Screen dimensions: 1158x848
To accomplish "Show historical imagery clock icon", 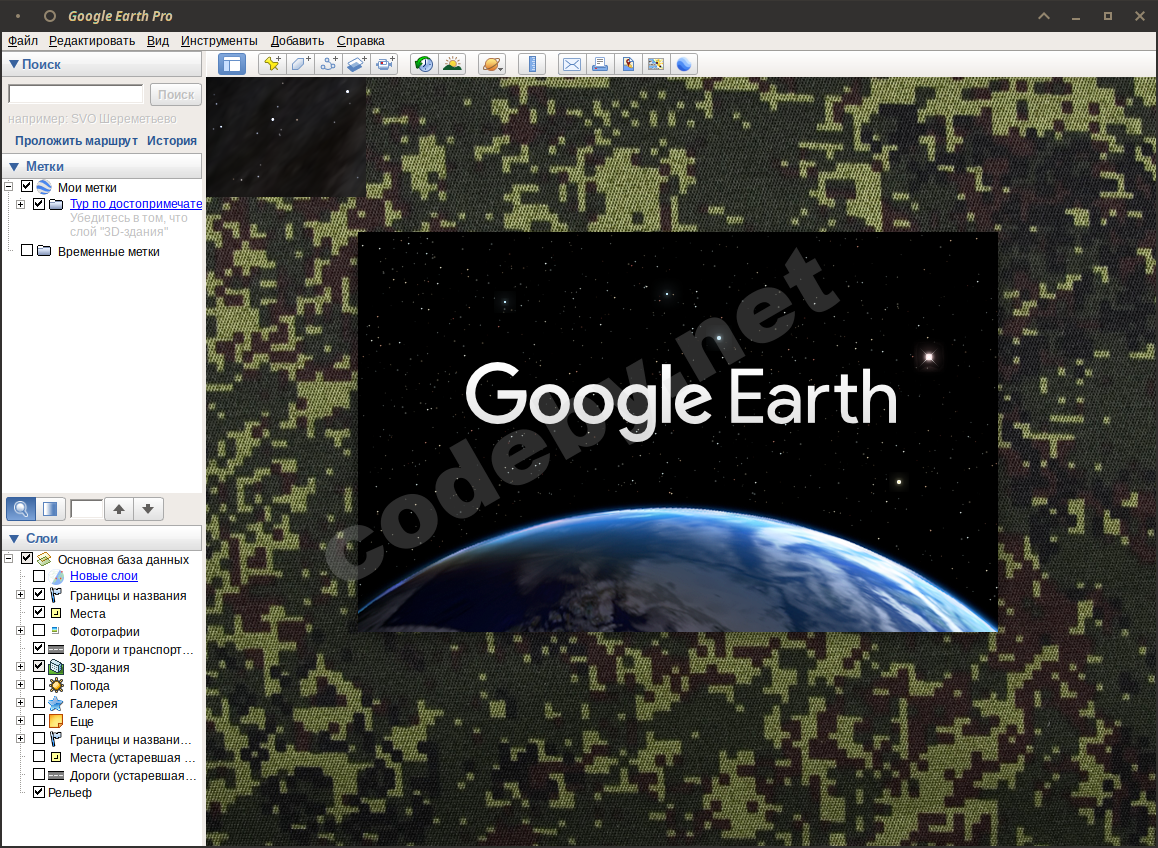I will (424, 64).
